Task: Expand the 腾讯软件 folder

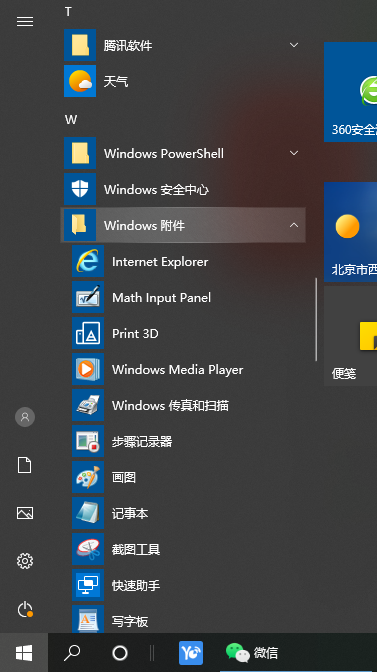Action: pos(183,45)
